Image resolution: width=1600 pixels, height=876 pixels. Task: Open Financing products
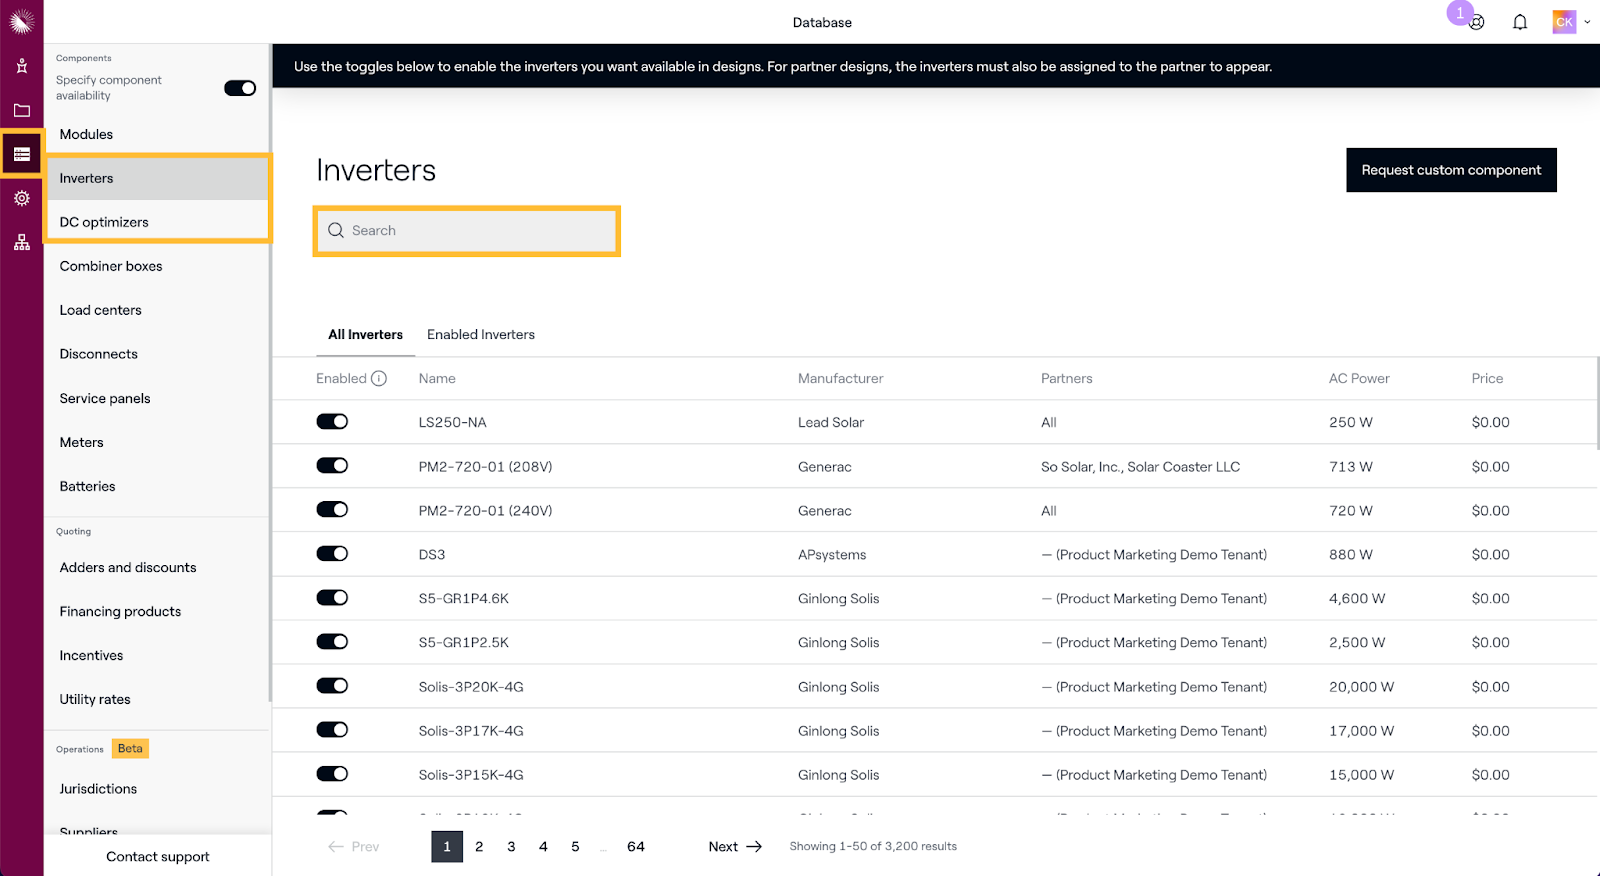[x=157, y=611]
